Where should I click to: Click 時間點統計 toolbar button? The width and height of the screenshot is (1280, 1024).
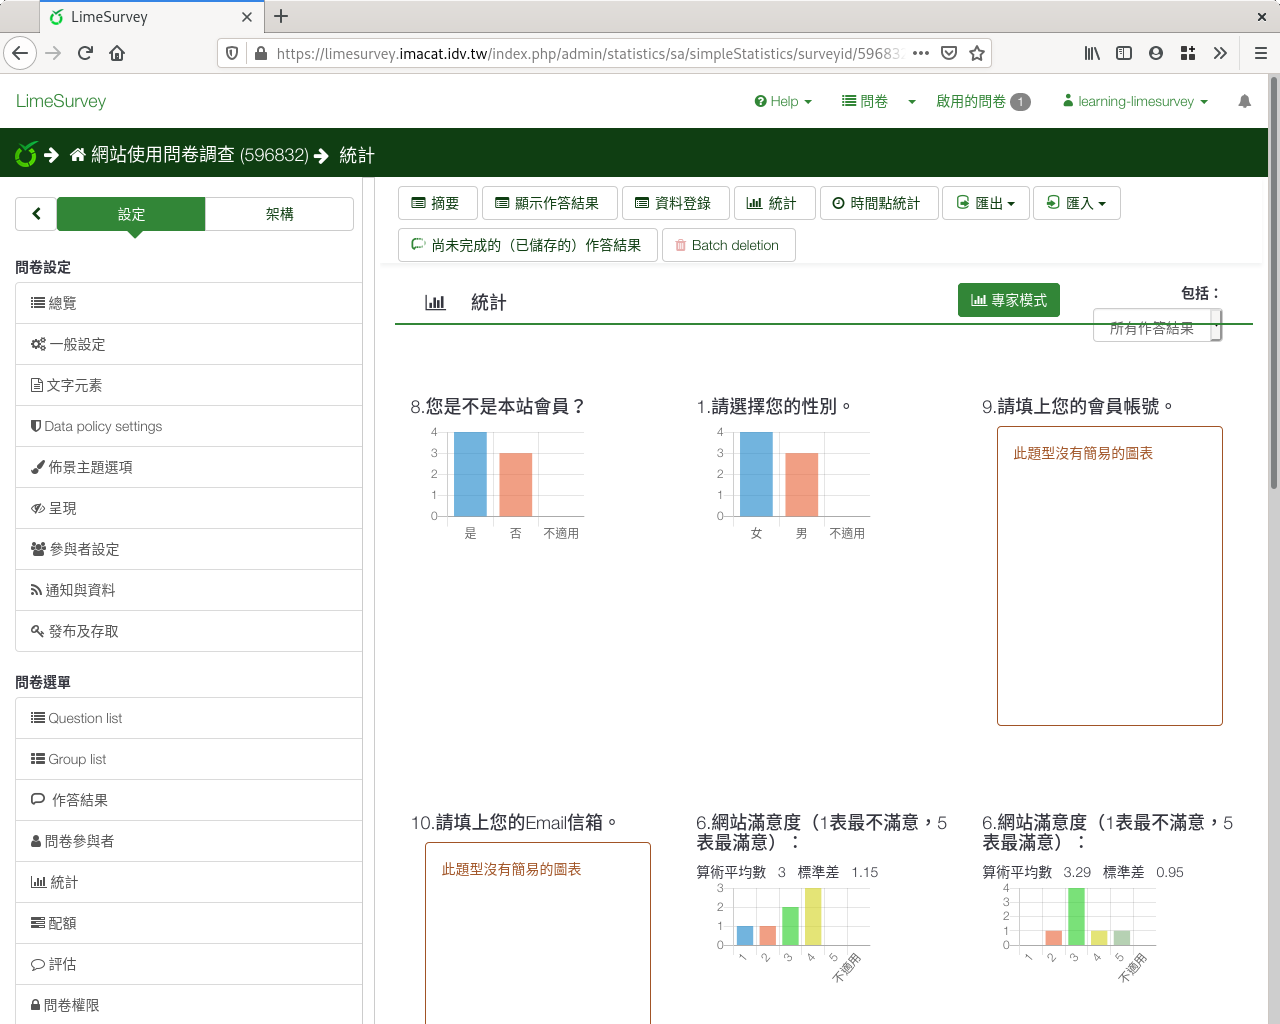(879, 203)
